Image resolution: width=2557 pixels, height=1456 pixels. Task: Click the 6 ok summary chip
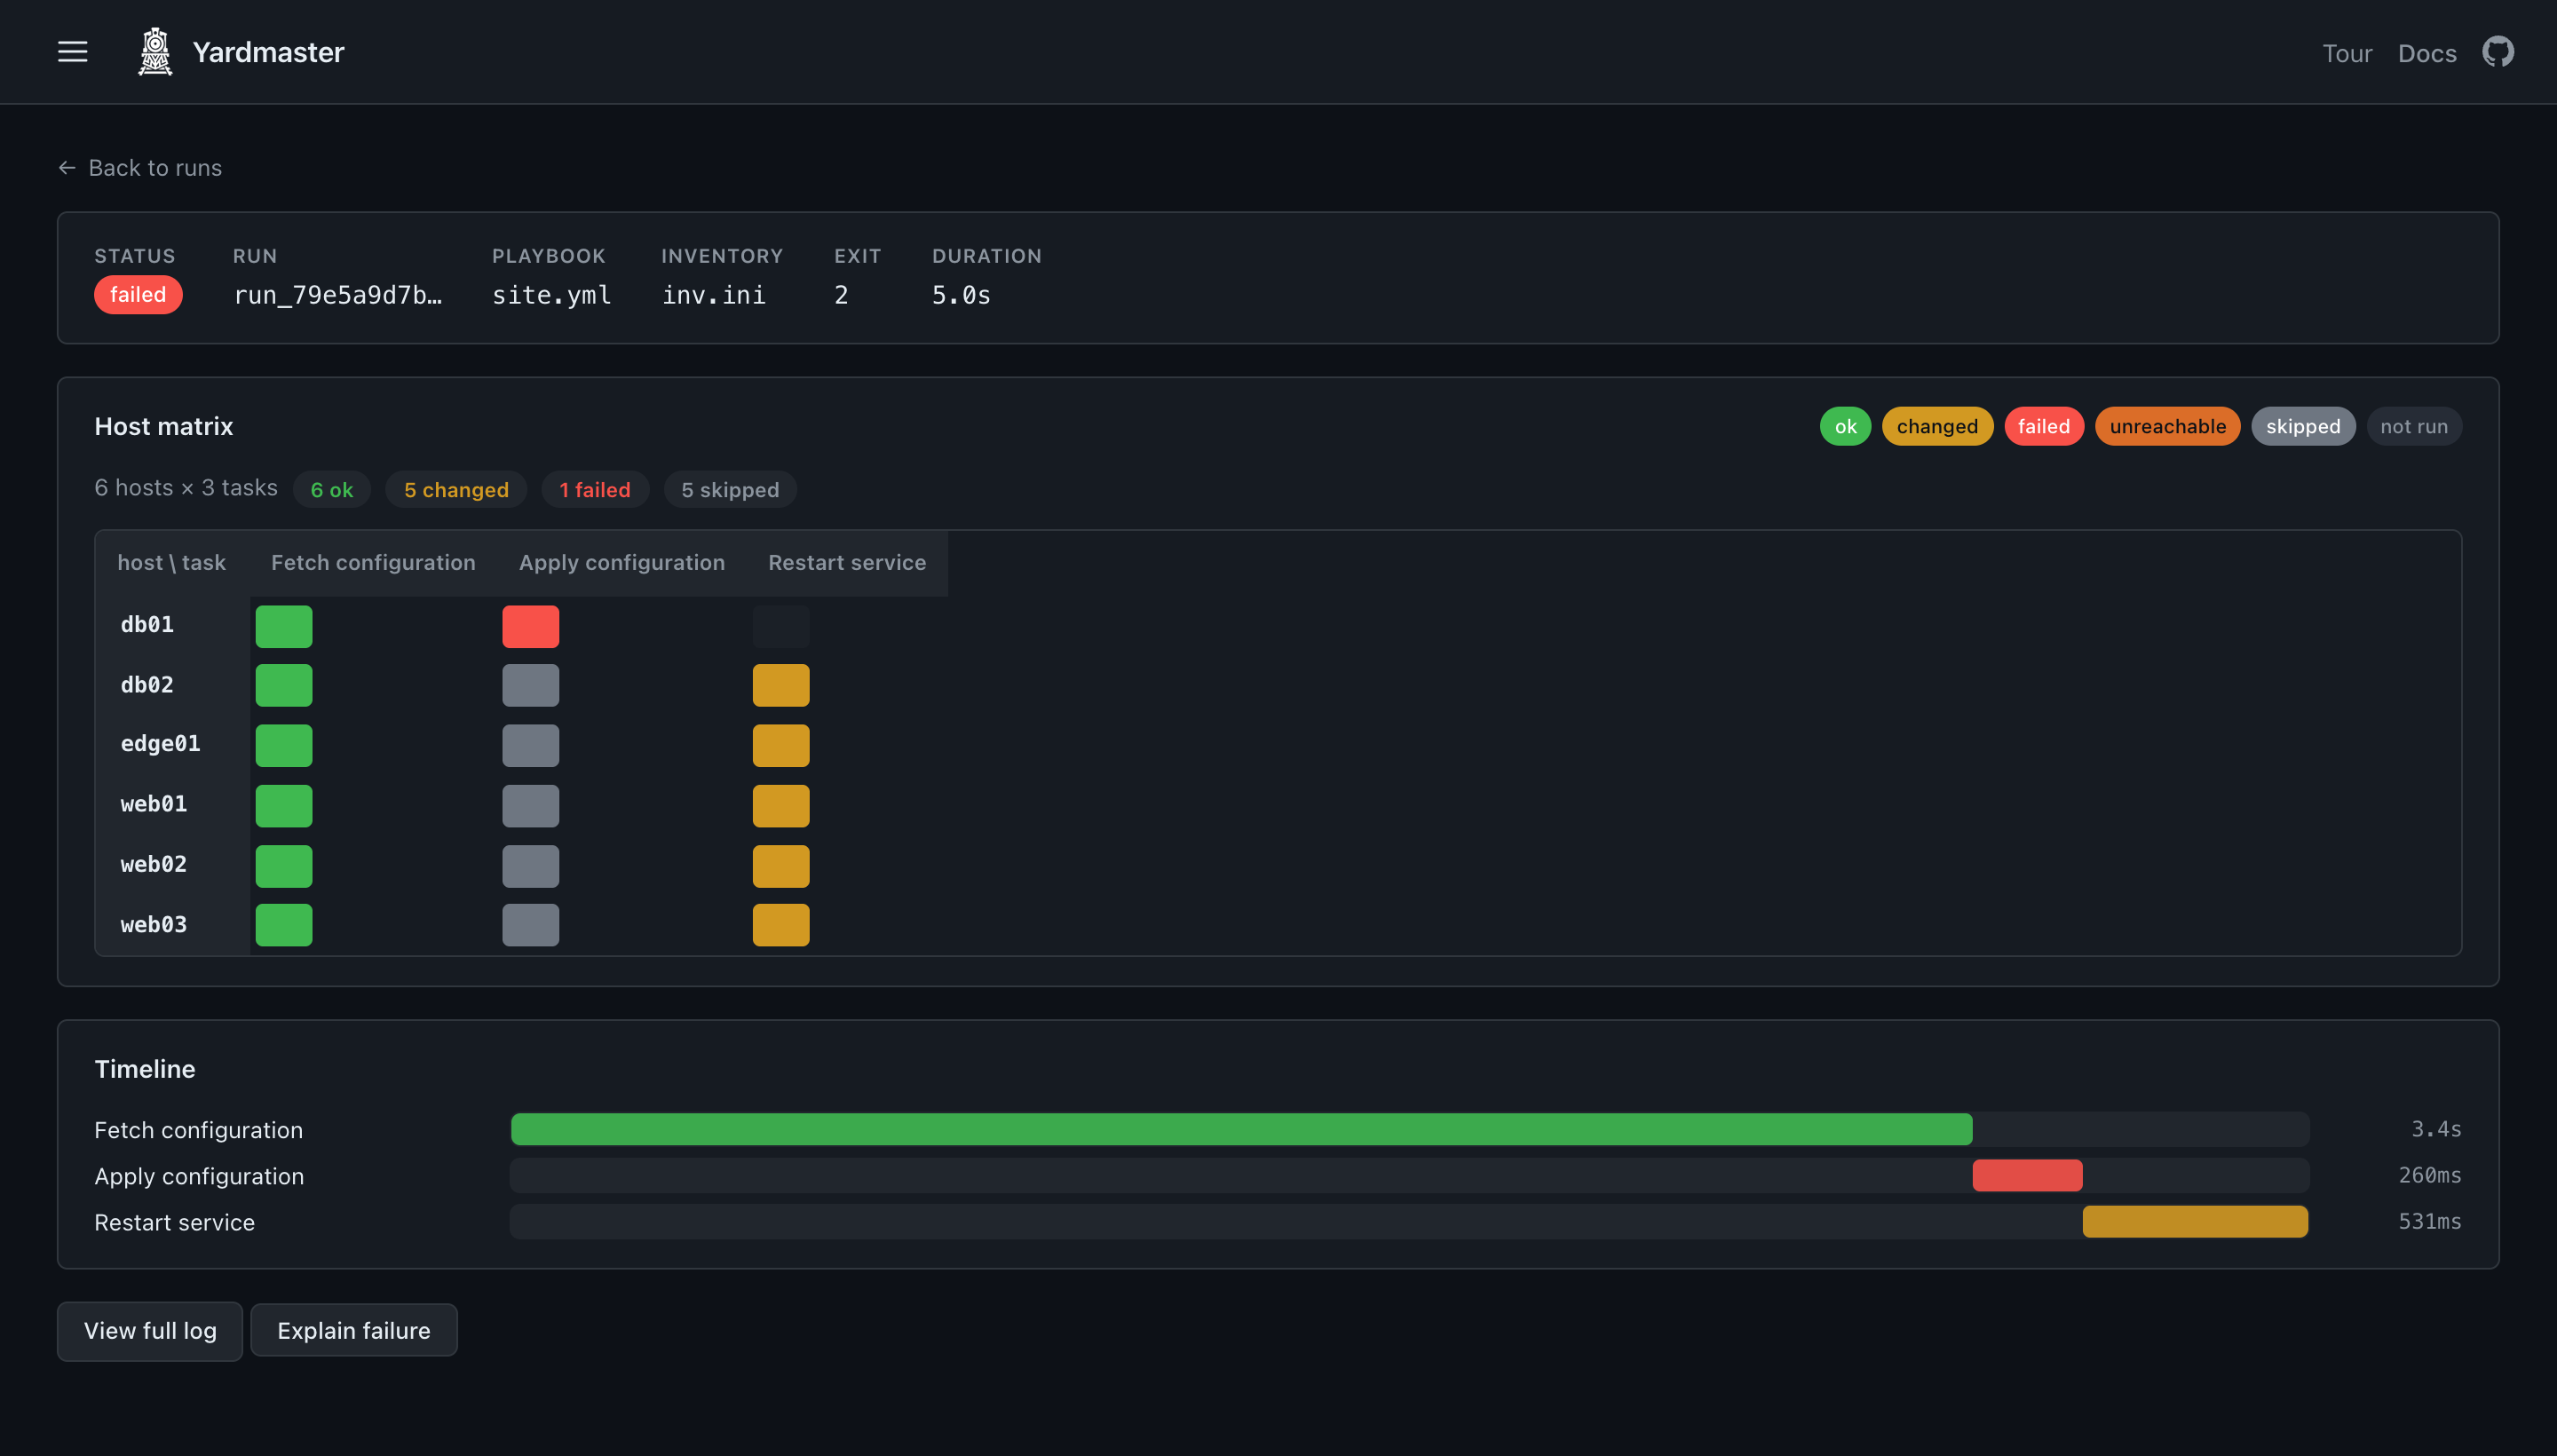[x=332, y=490]
